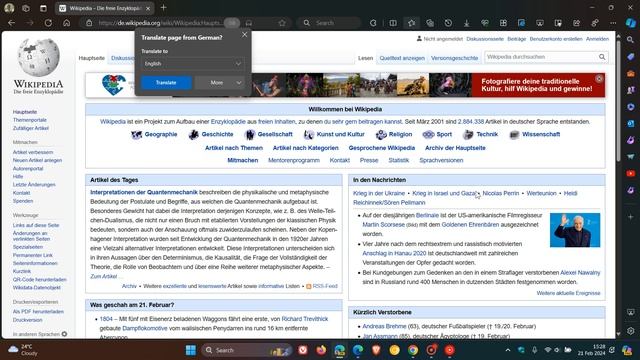This screenshot has width=640, height=360.
Task: Open the Krieg in der Ukraine link
Action: pyautogui.click(x=379, y=193)
